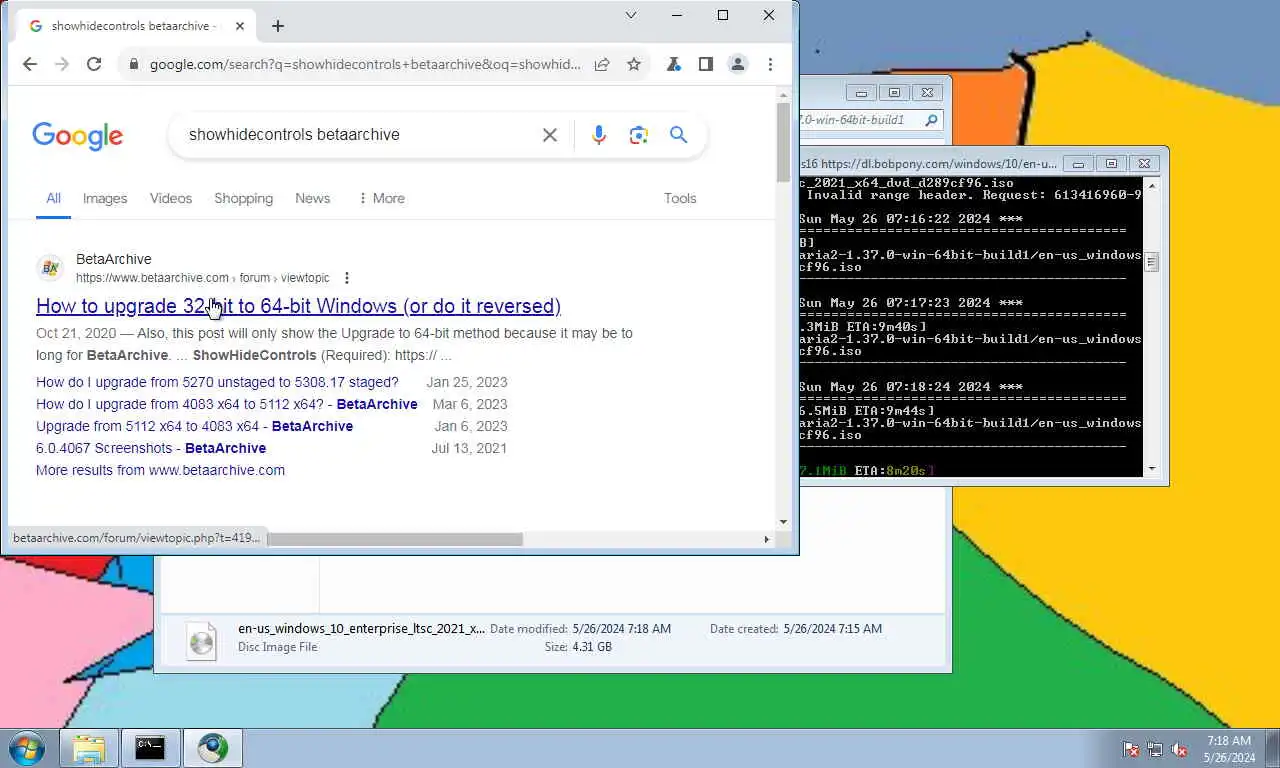Open How to upgrade 32-bit to 64-bit result

click(x=298, y=306)
